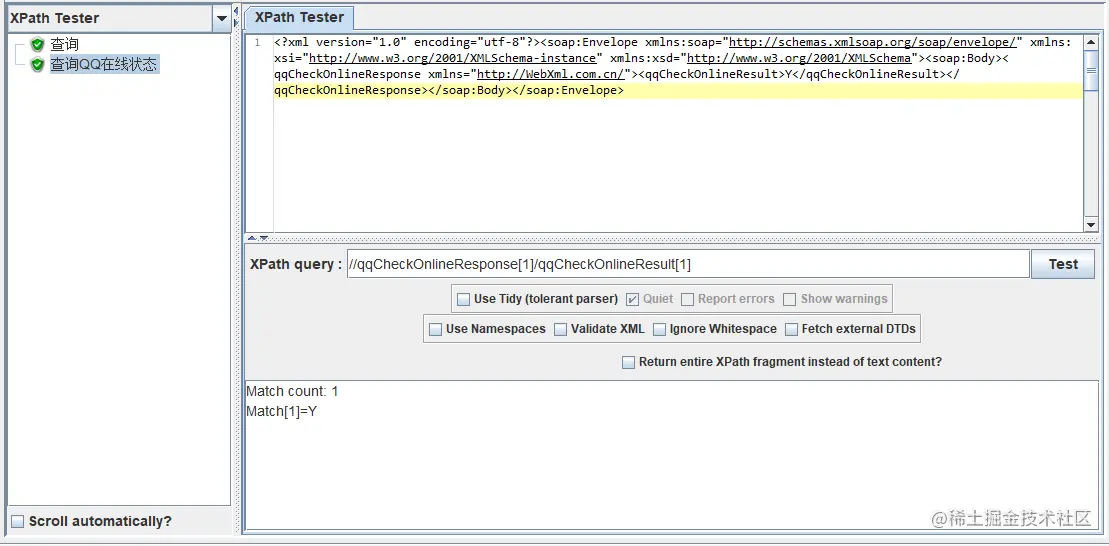Enable the Validate XML checkbox
Viewport: 1109px width, 546px height.
coord(560,329)
